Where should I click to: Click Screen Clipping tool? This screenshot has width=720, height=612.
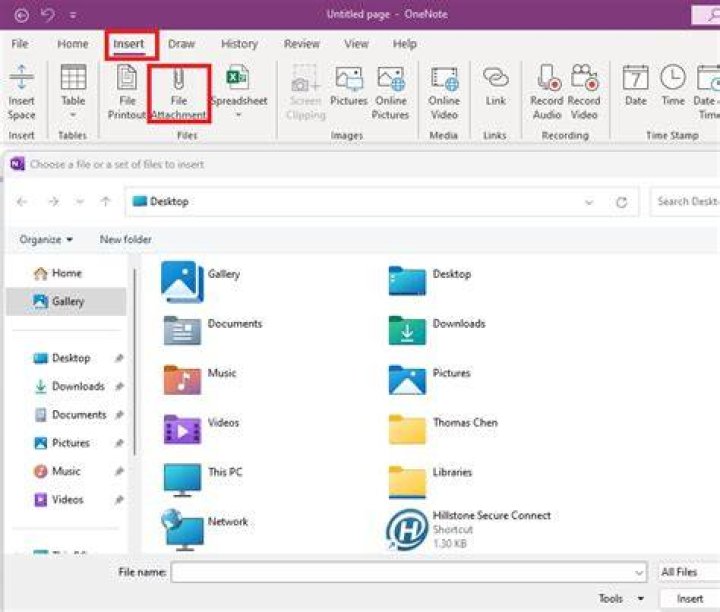pyautogui.click(x=305, y=92)
